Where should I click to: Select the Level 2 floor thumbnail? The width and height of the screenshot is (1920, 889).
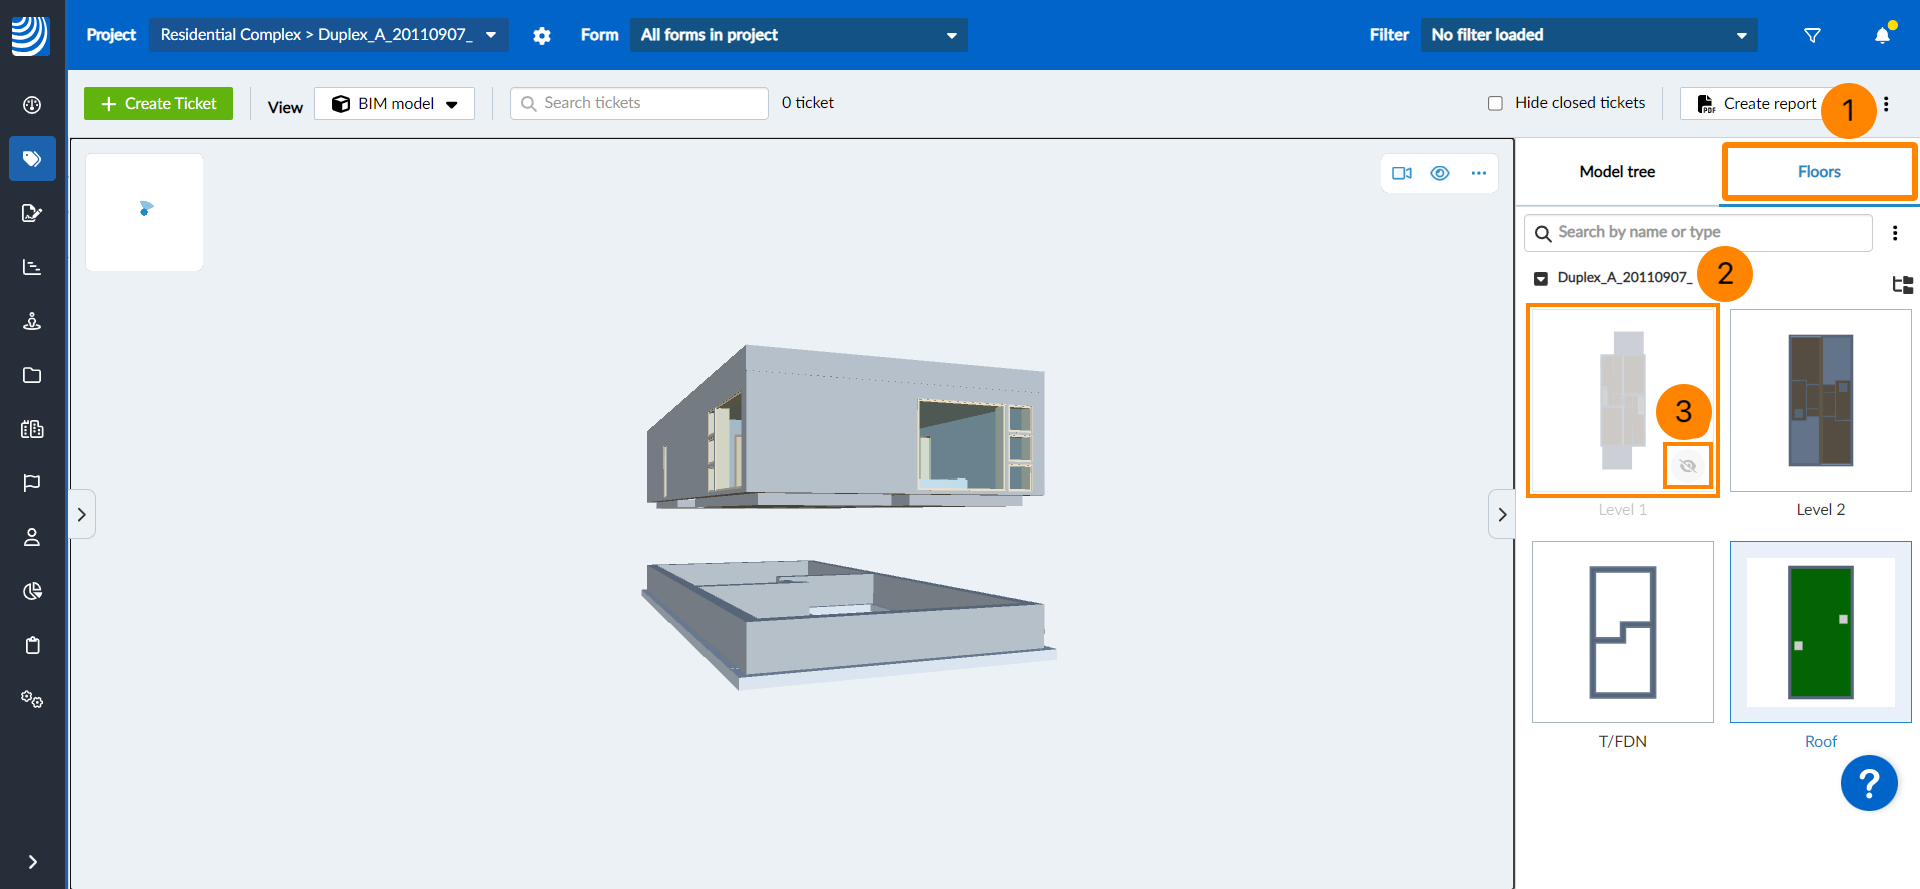1820,400
